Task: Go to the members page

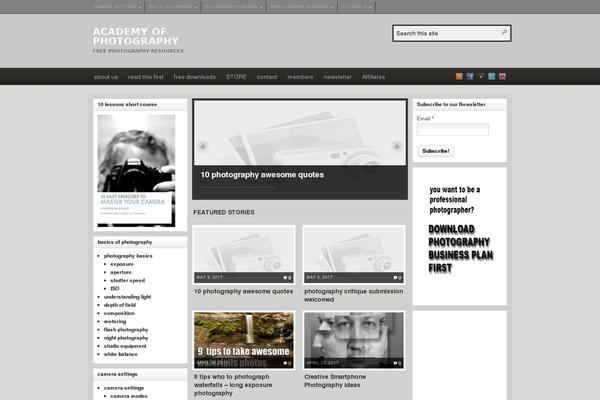Action: pos(300,77)
